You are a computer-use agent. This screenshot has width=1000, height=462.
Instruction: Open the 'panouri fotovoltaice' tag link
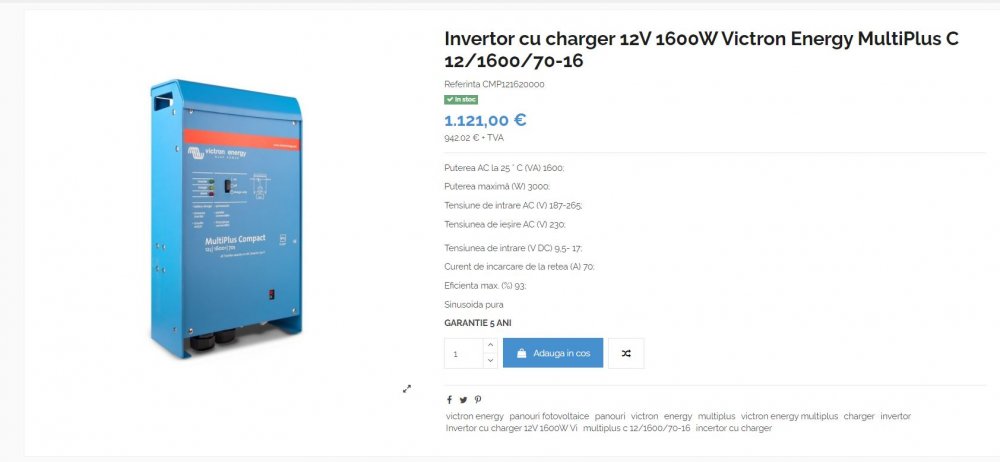(x=549, y=416)
